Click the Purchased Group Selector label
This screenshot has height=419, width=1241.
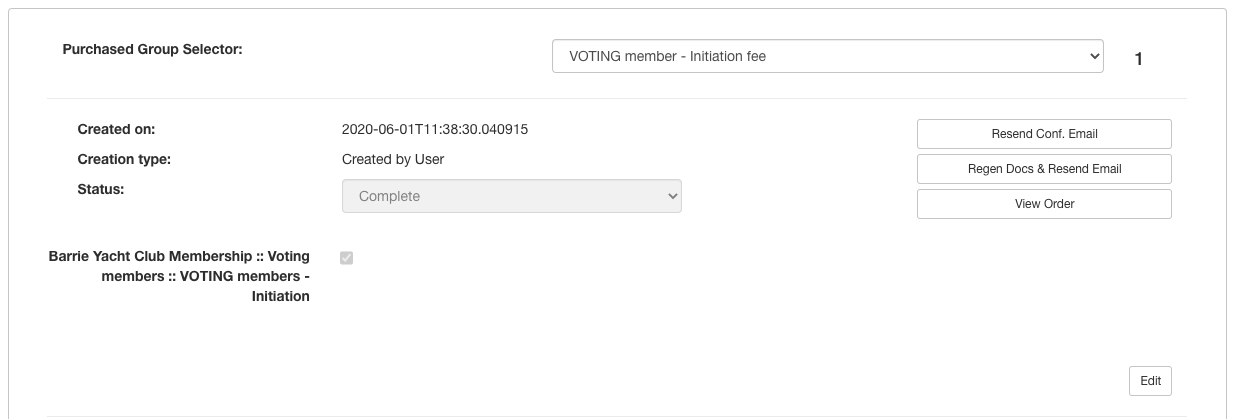153,49
